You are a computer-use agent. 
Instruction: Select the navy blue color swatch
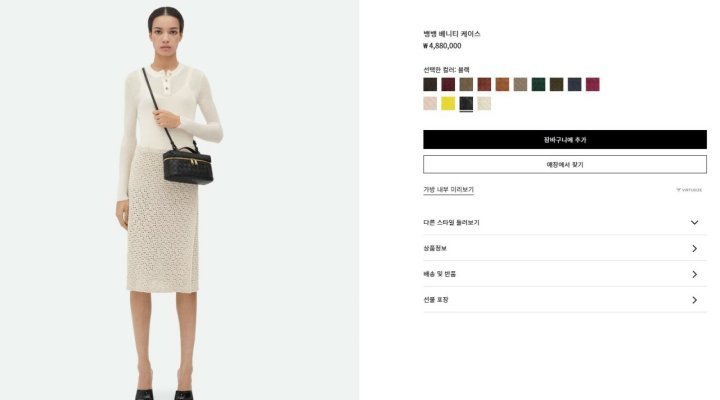[574, 85]
